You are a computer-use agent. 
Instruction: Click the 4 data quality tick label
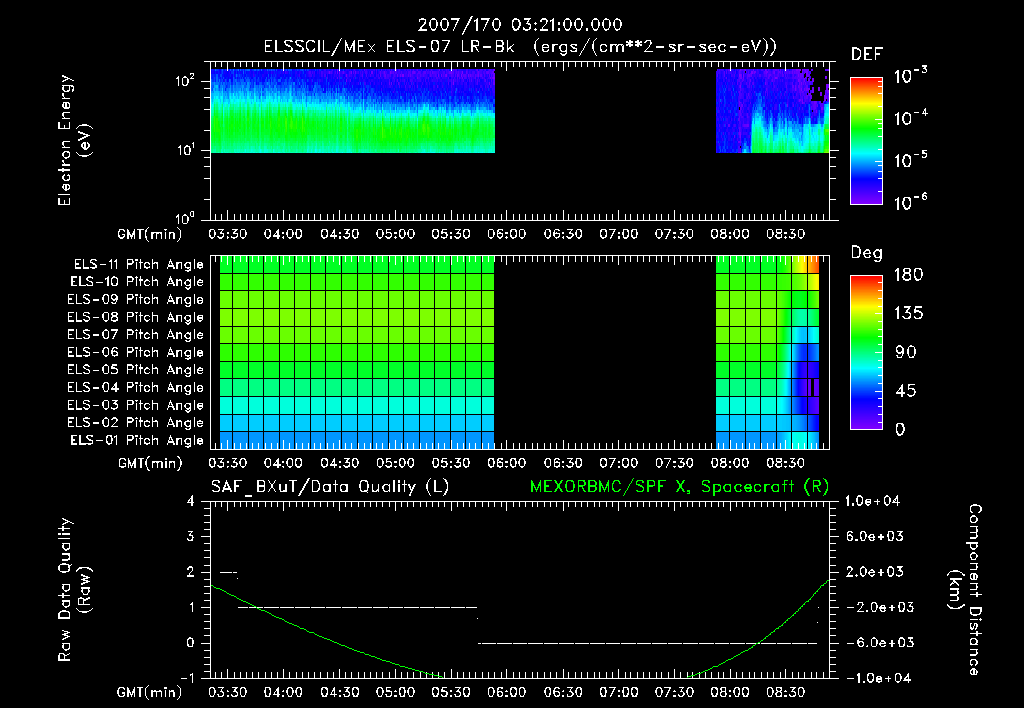click(191, 501)
